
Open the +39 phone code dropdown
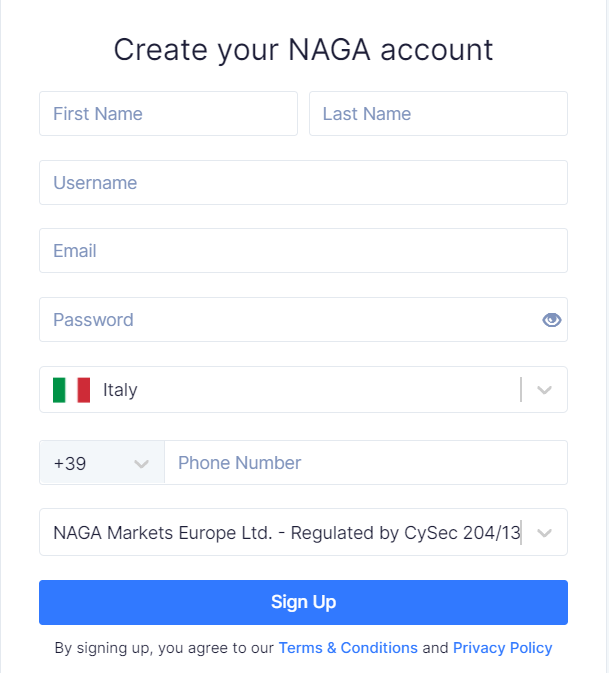click(102, 463)
